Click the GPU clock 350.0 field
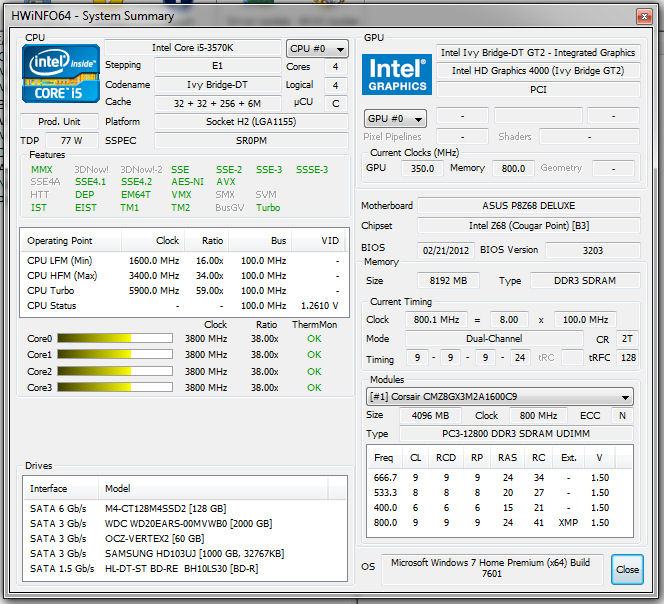This screenshot has width=664, height=604. pos(422,169)
